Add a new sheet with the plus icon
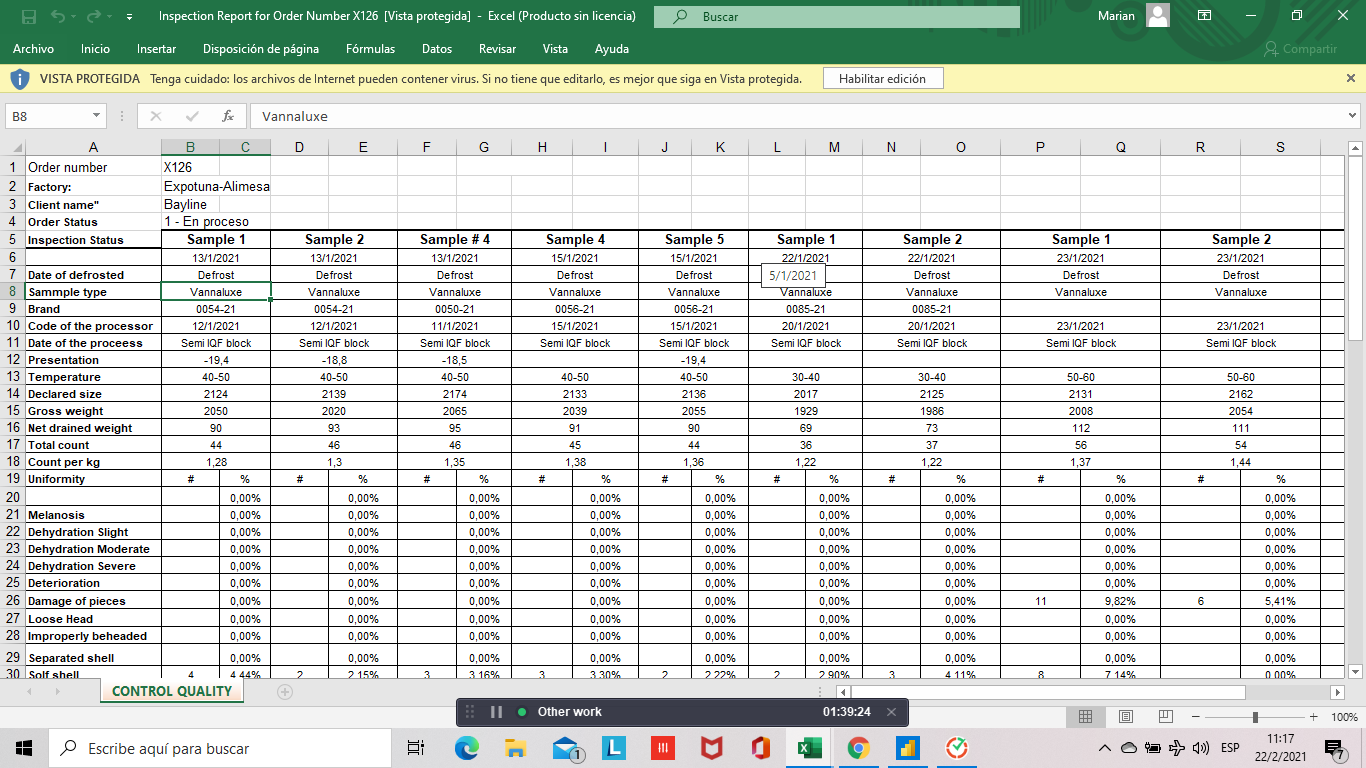The image size is (1366, 768). click(285, 692)
